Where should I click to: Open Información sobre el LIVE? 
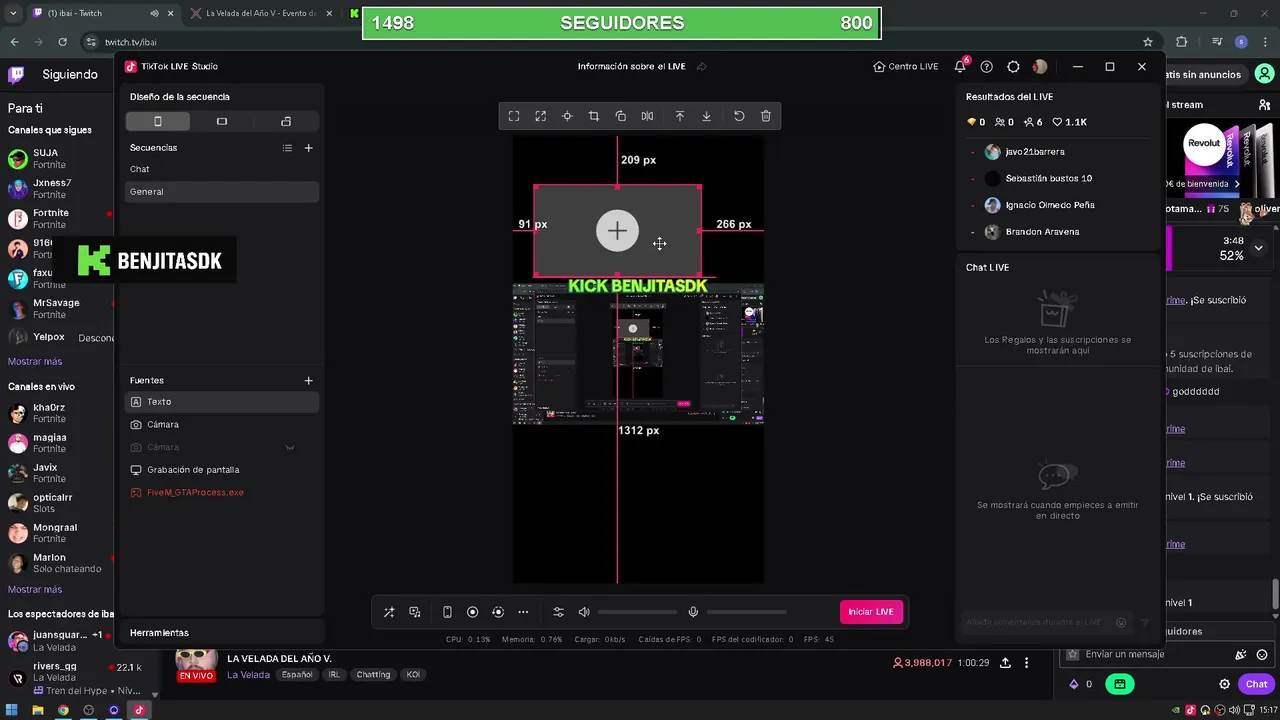click(x=631, y=67)
